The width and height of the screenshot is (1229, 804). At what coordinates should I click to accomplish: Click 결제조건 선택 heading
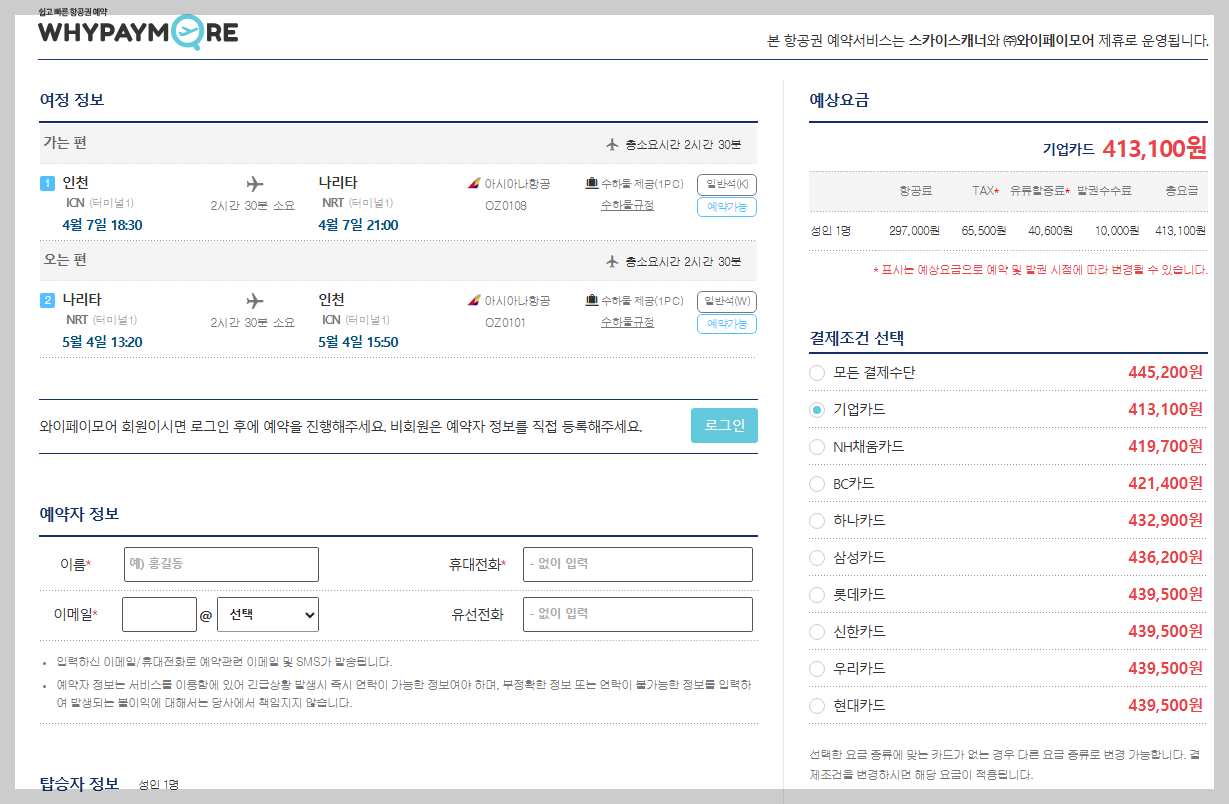click(856, 338)
